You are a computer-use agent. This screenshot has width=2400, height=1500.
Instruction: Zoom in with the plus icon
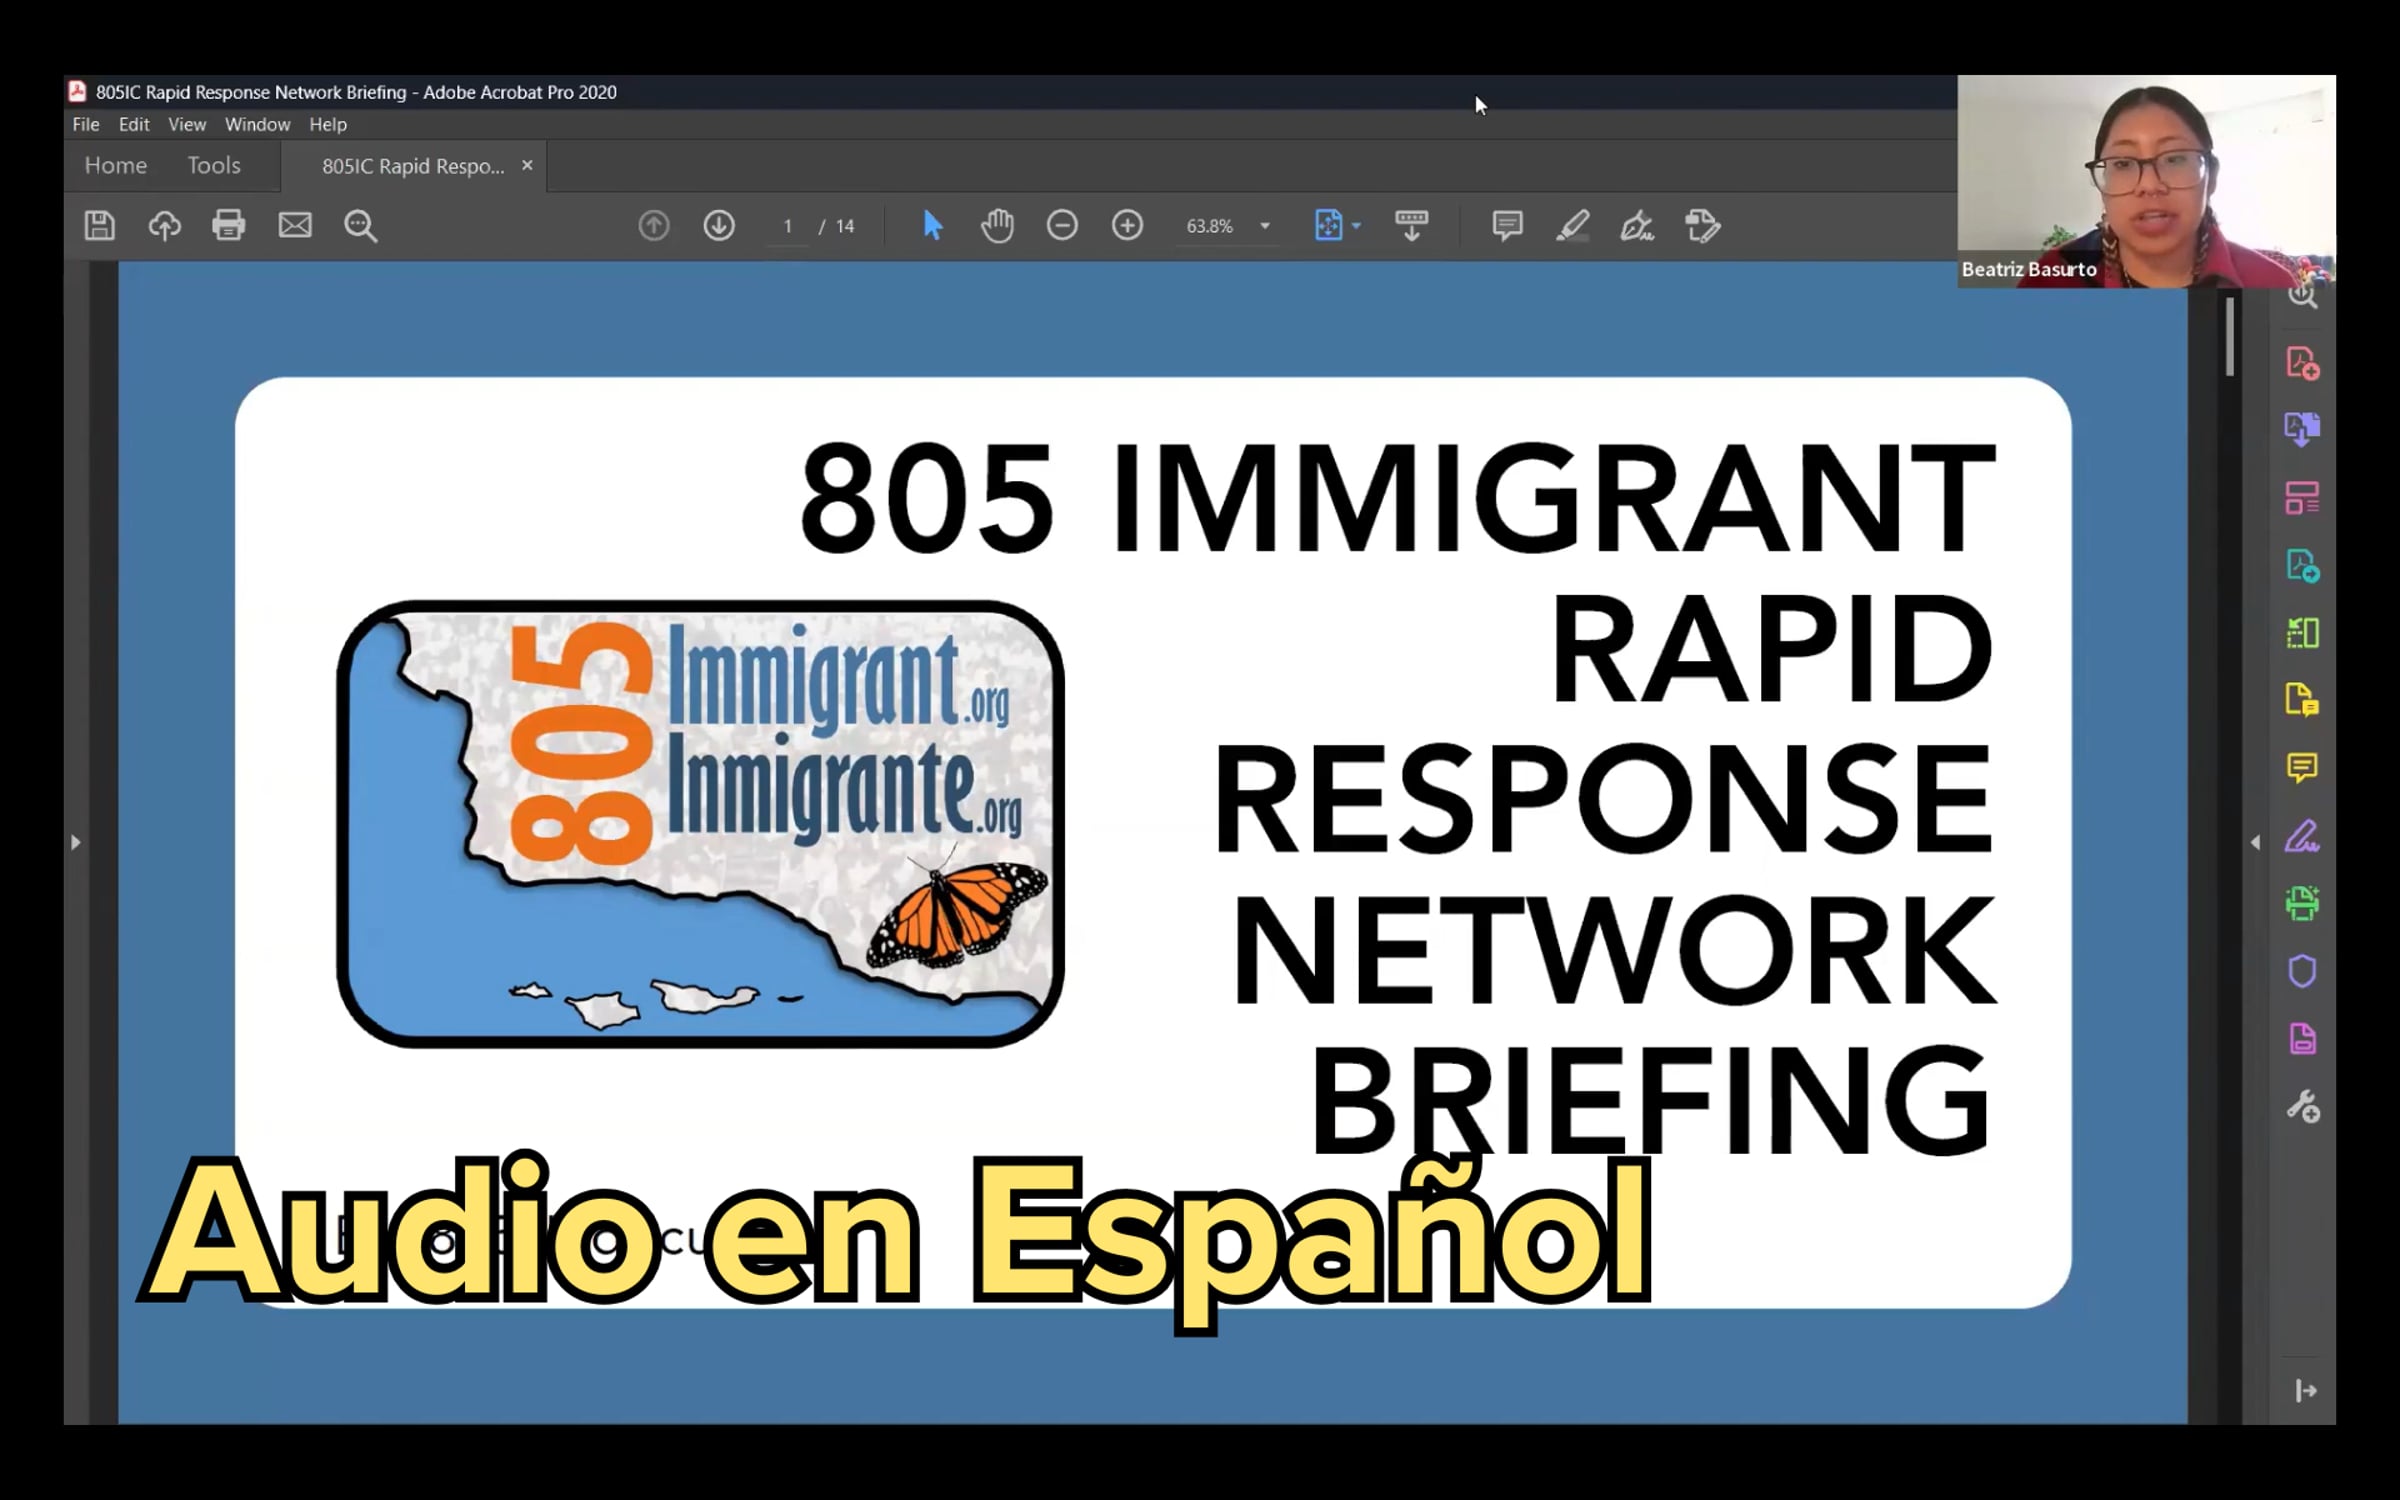(1127, 225)
